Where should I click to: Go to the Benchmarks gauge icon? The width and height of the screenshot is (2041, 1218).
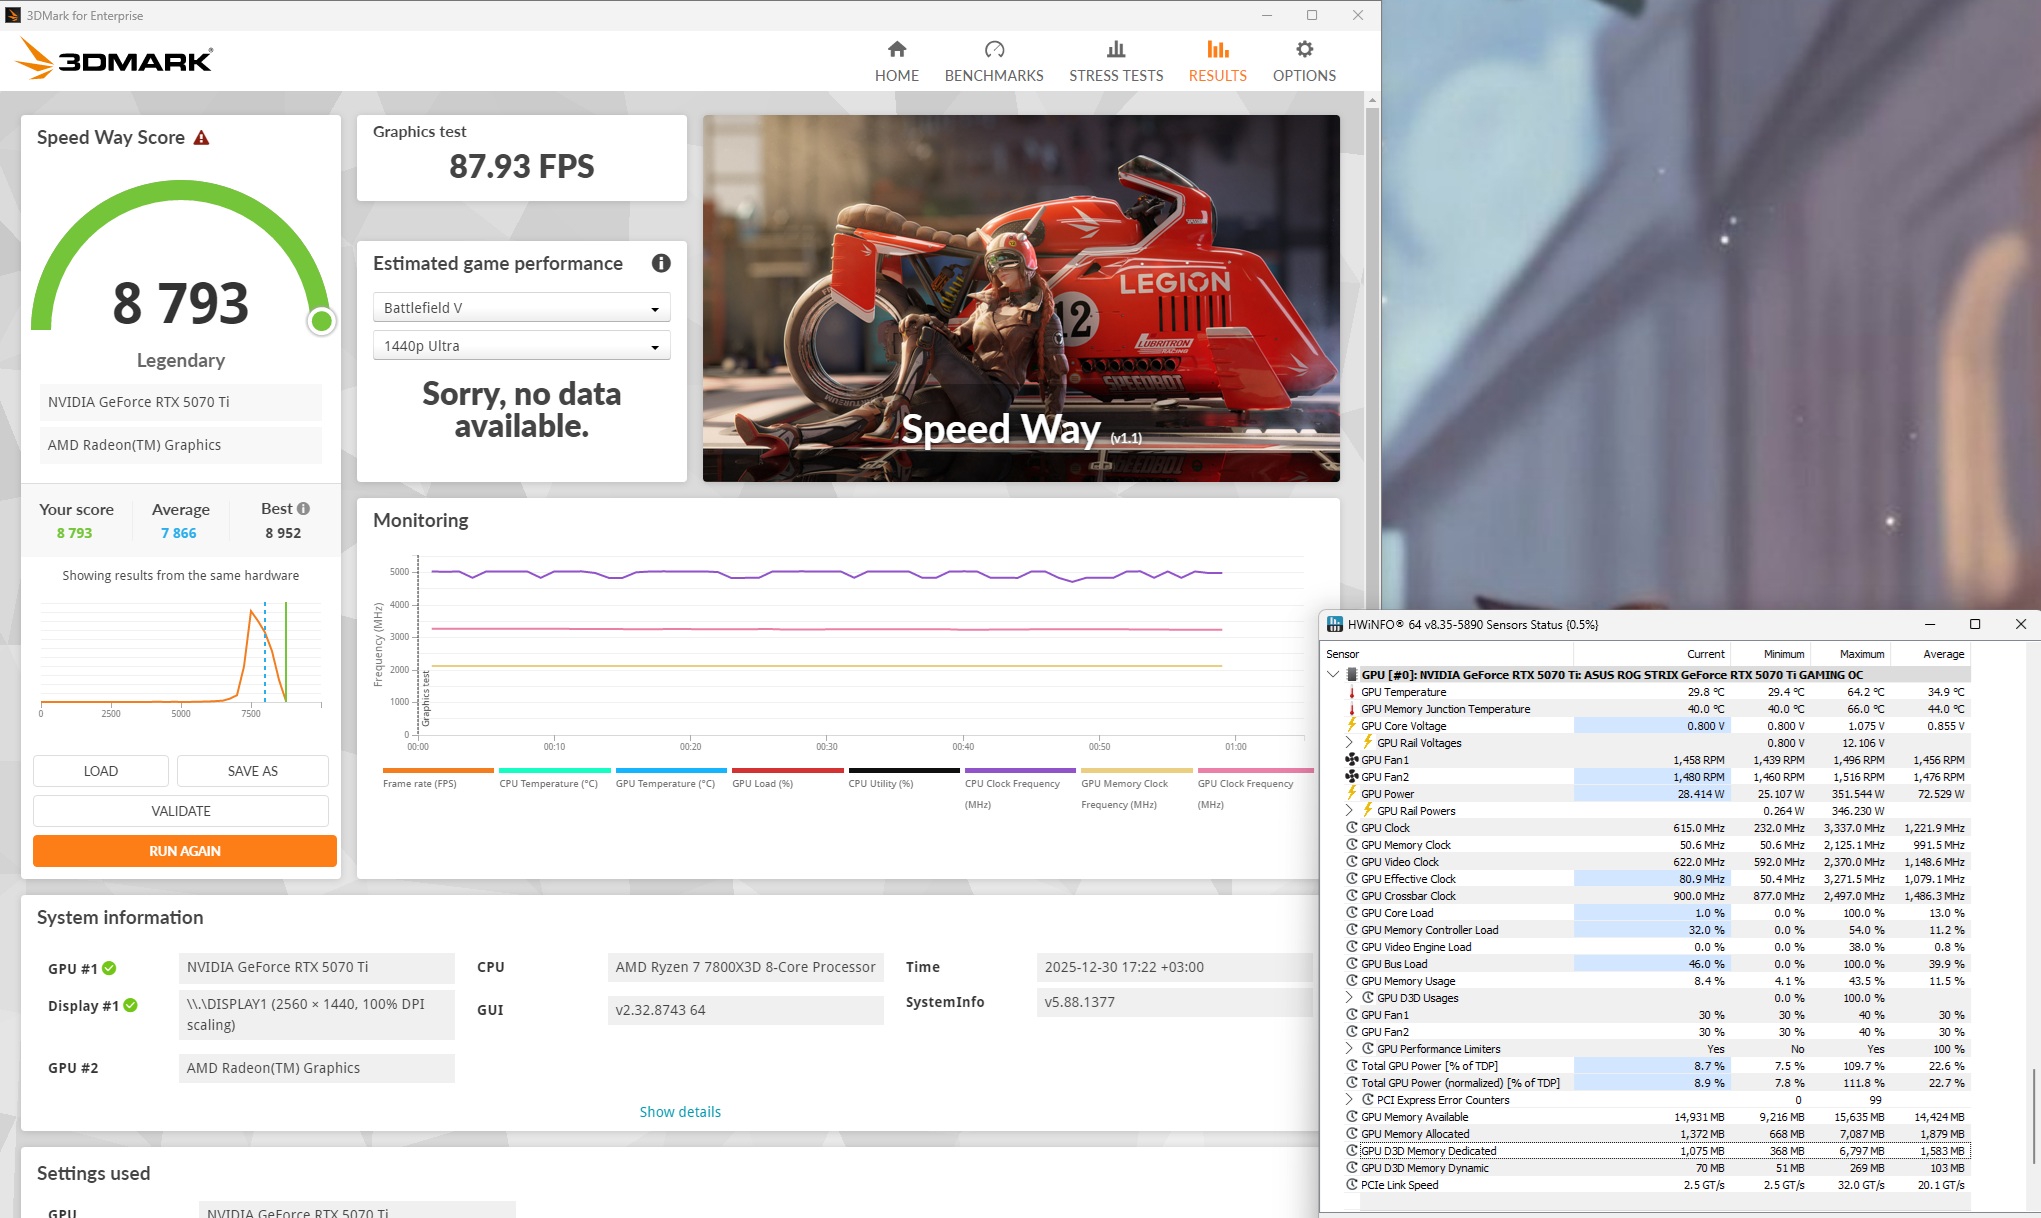coord(993,49)
